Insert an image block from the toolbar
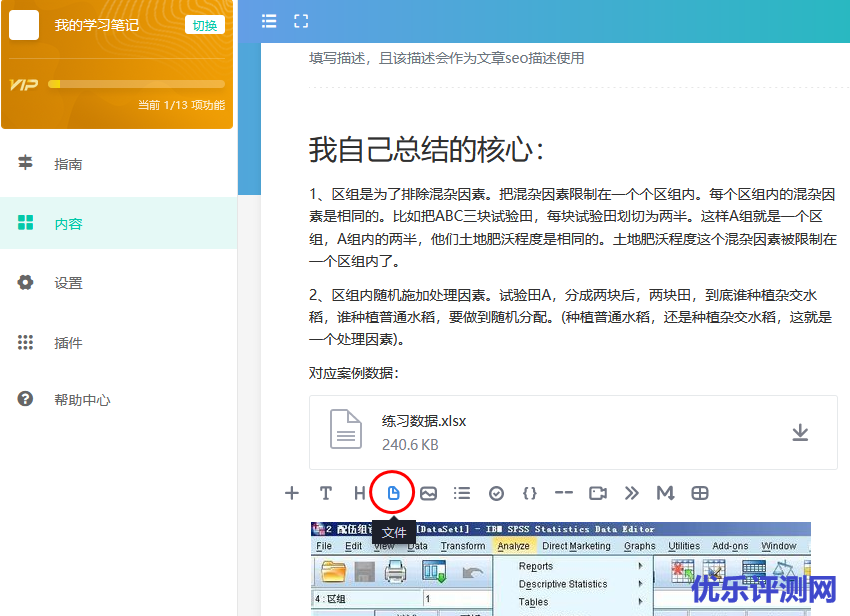The width and height of the screenshot is (850, 616). coord(428,493)
